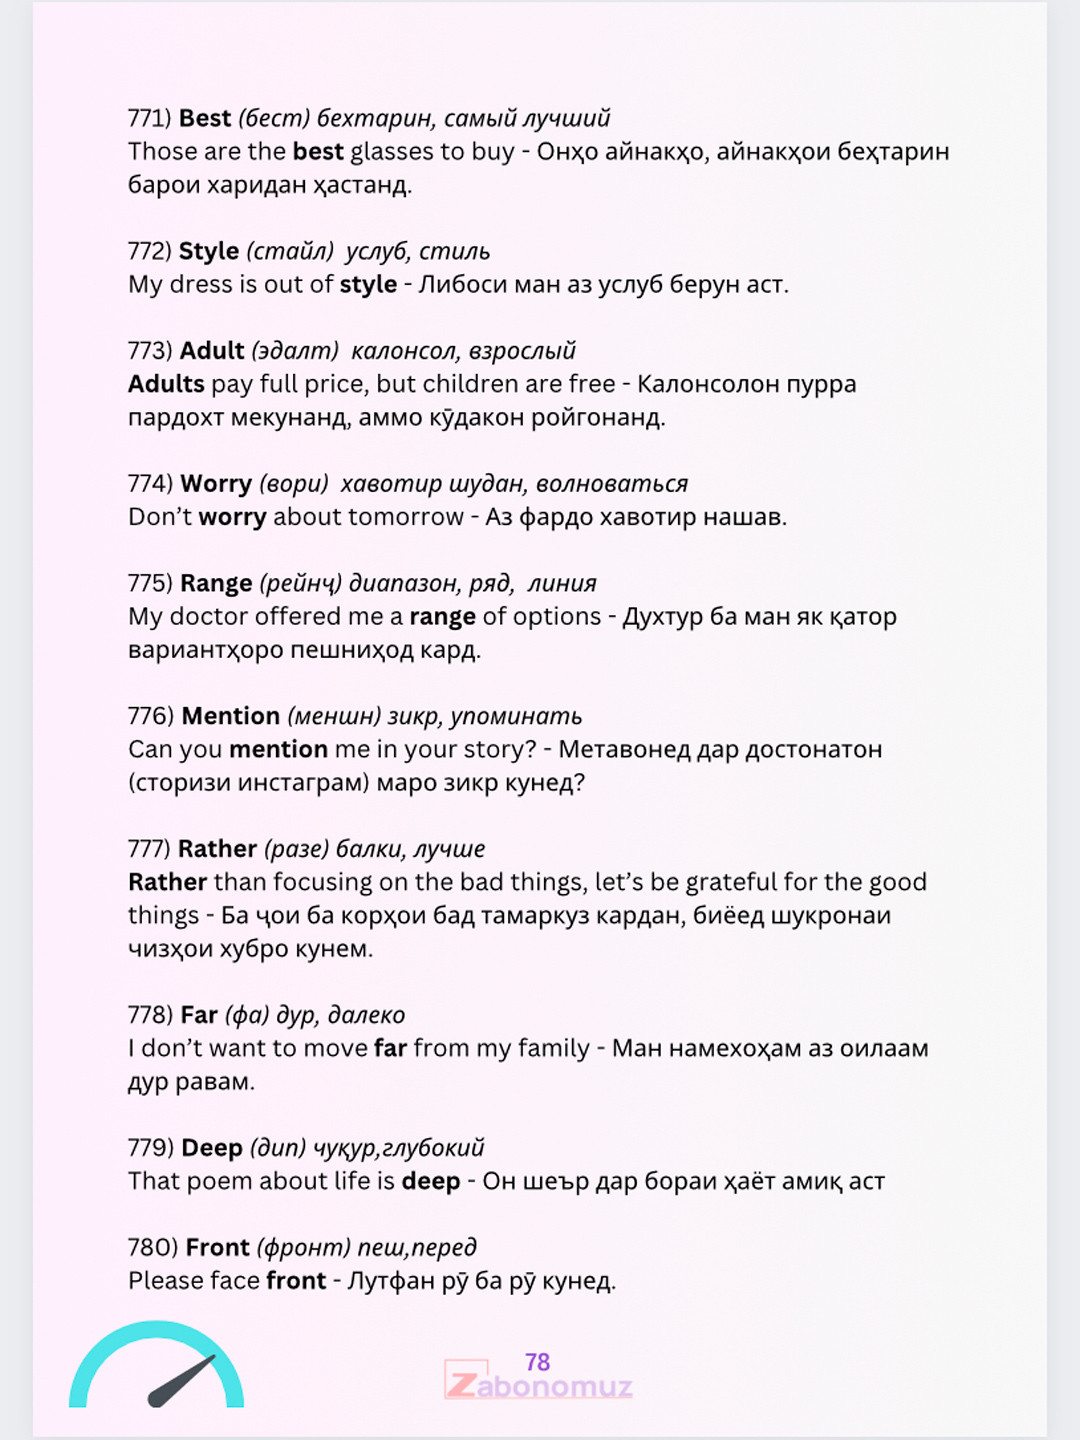This screenshot has height=1440, width=1080.
Task: Click the speedometer gauge icon
Action: [157, 1368]
